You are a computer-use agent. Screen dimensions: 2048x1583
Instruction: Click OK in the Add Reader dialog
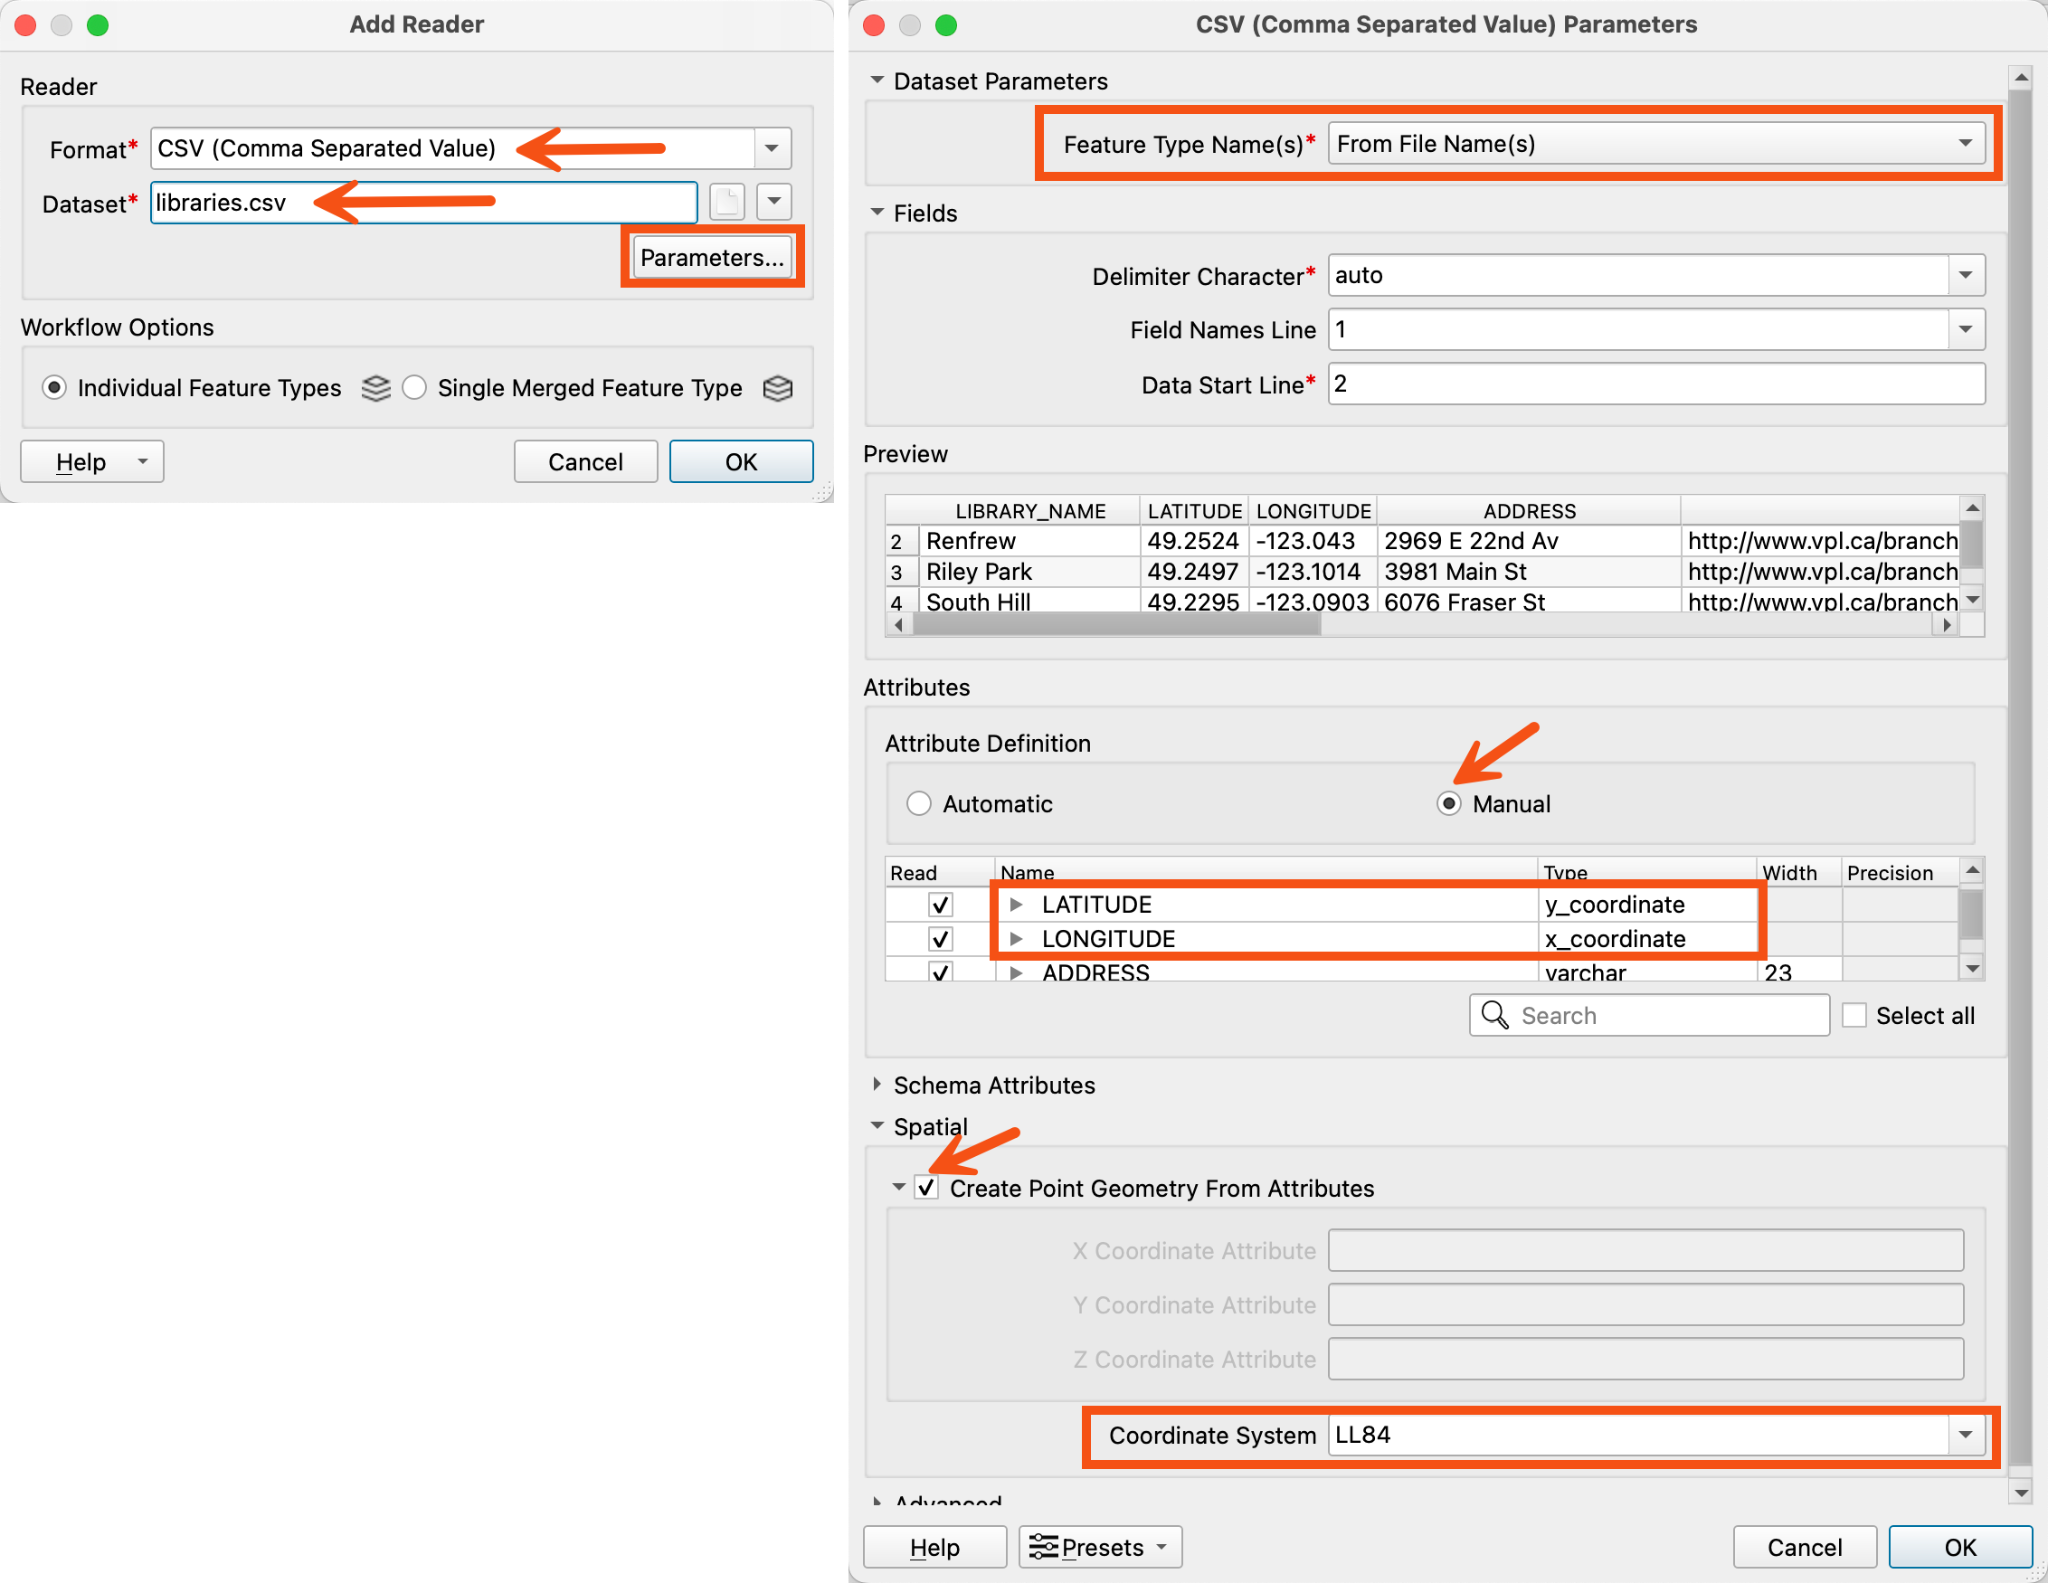[741, 461]
